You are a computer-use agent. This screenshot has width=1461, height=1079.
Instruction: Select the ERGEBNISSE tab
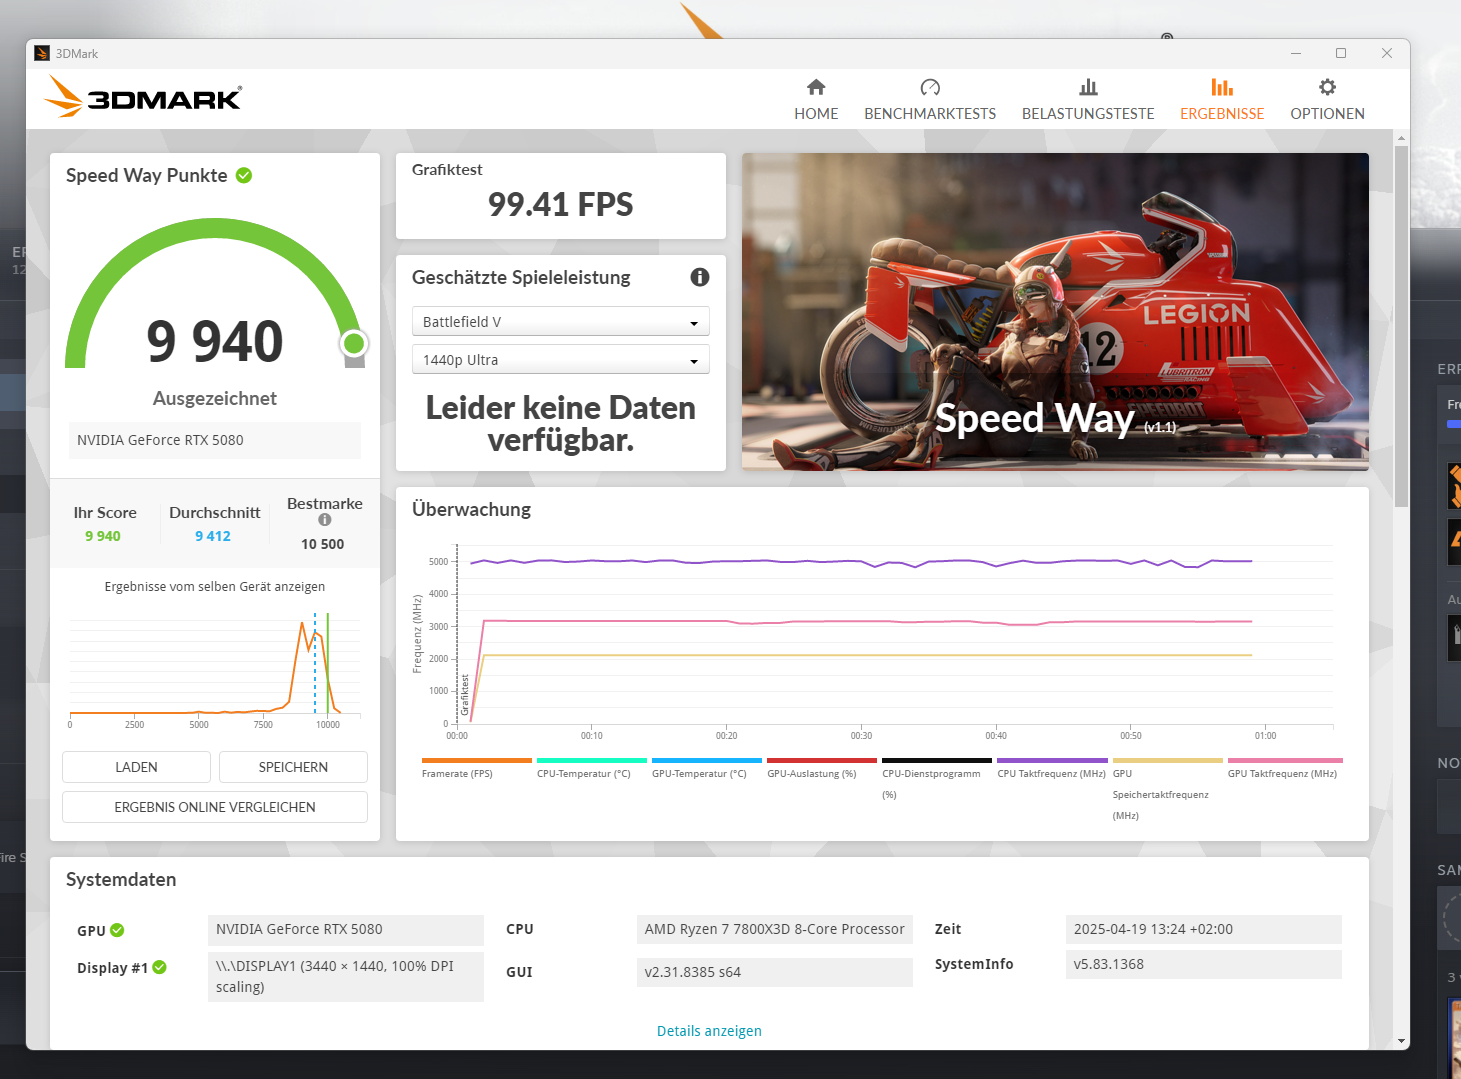pos(1221,98)
